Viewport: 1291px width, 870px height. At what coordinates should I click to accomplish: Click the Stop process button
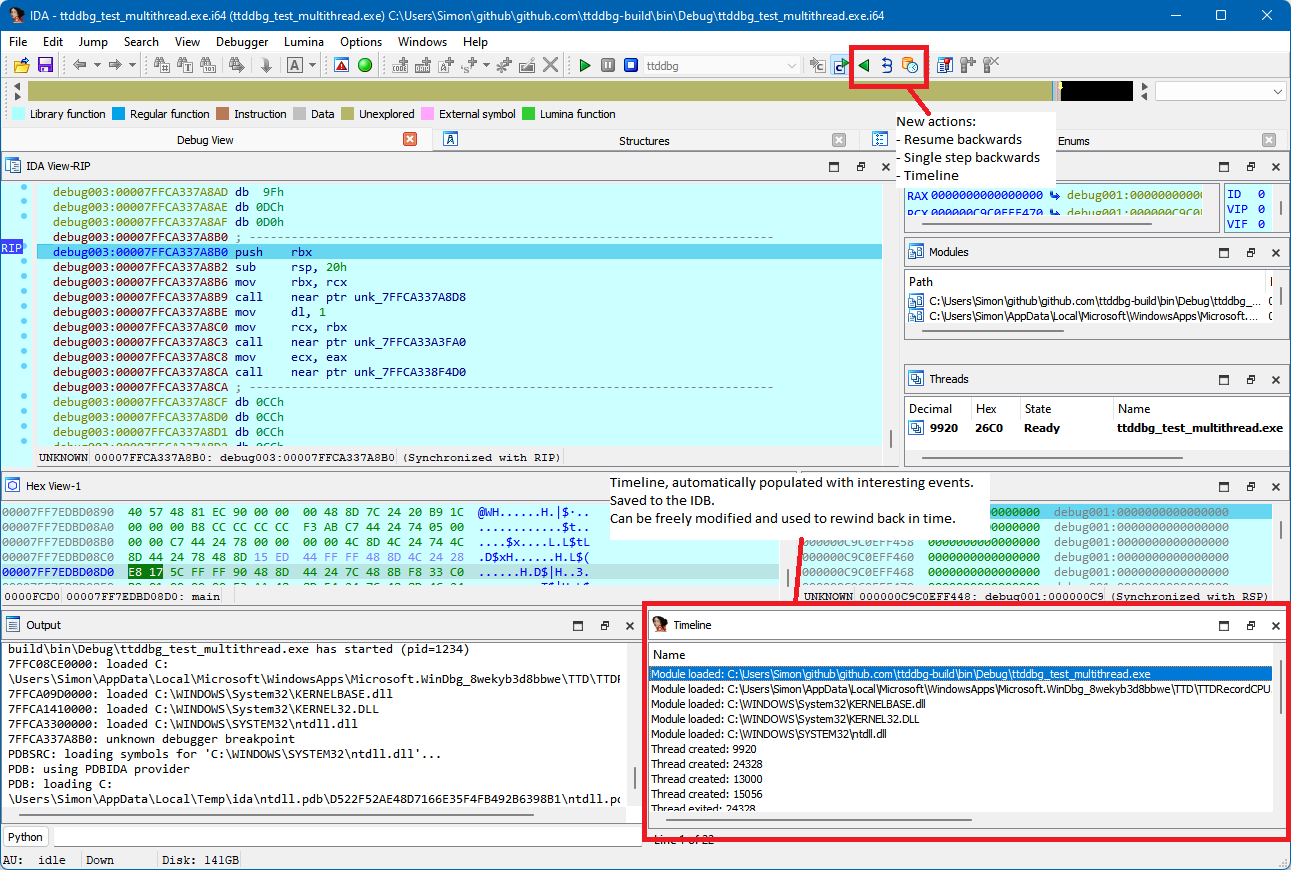pos(631,65)
